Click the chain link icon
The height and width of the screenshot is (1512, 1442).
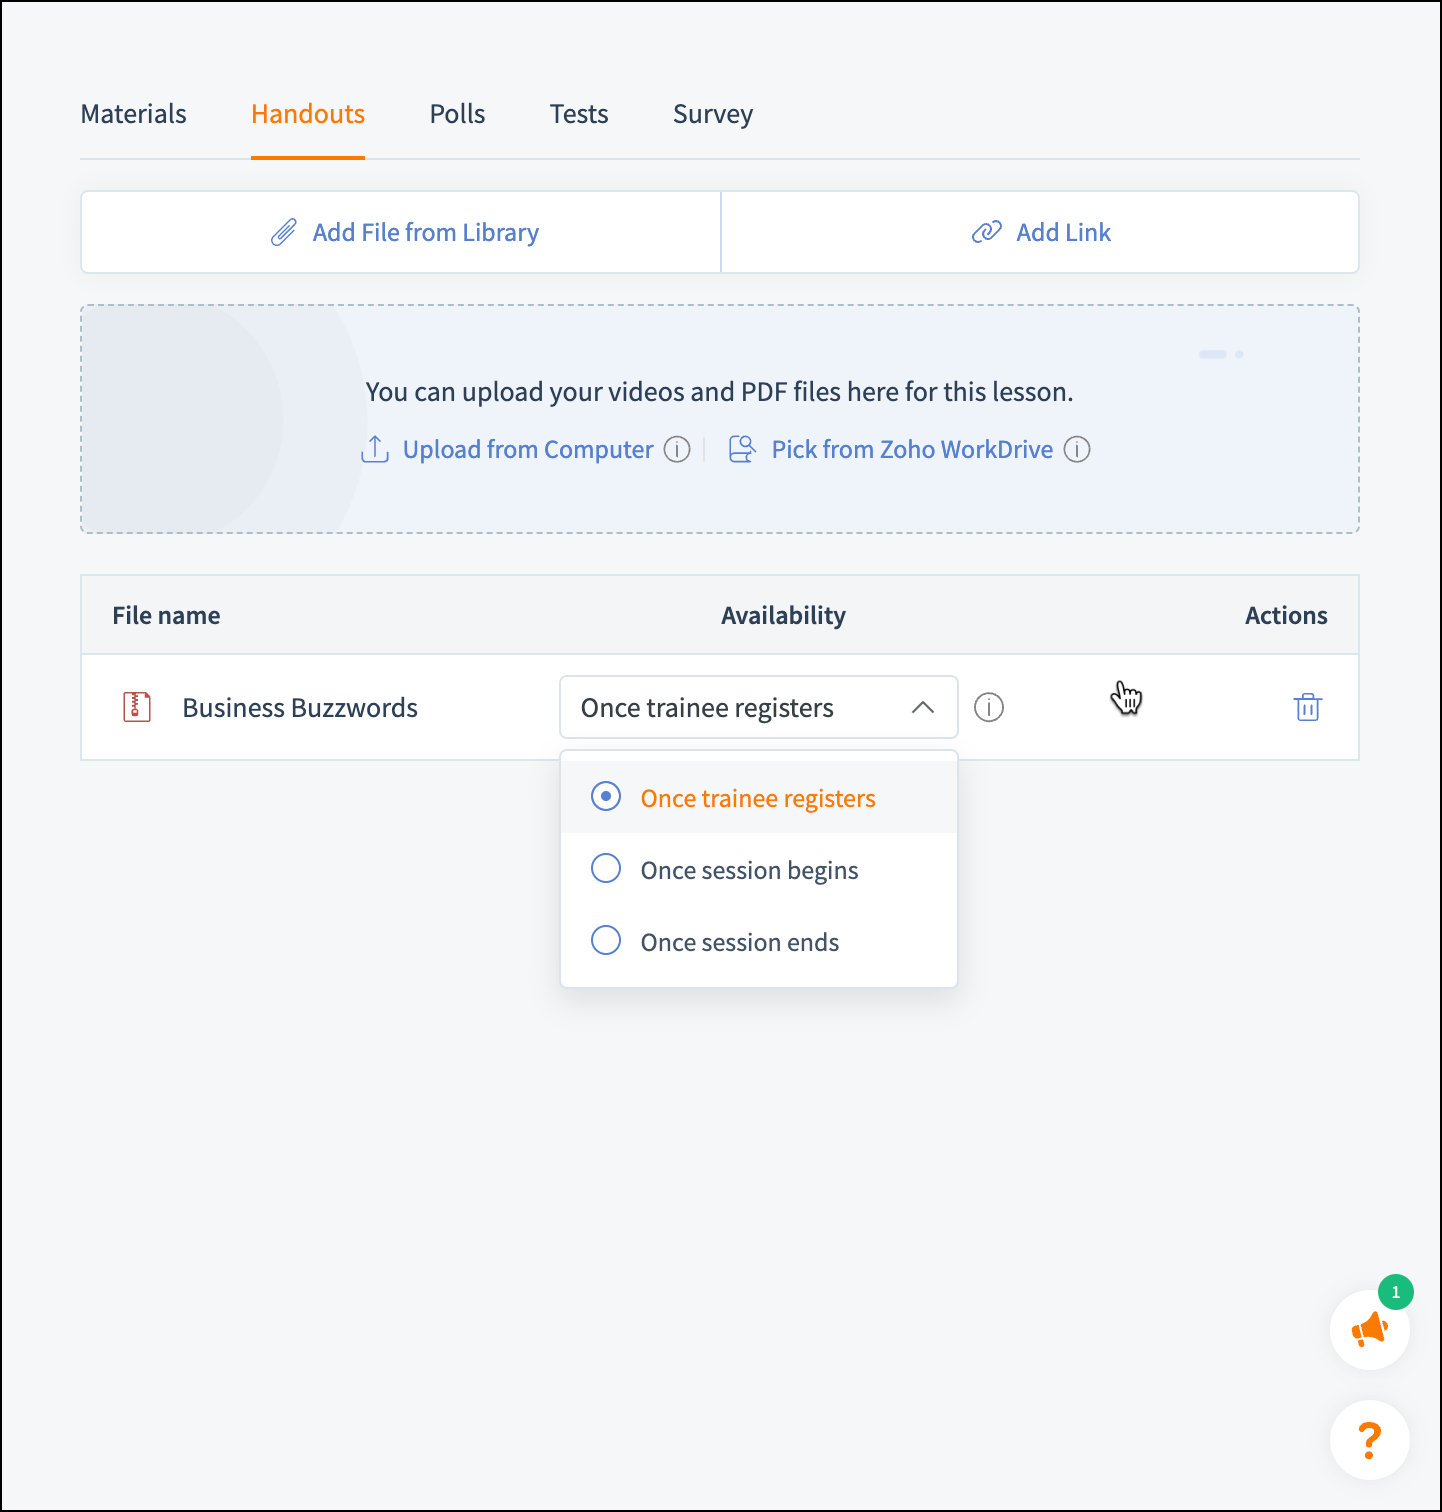986,233
